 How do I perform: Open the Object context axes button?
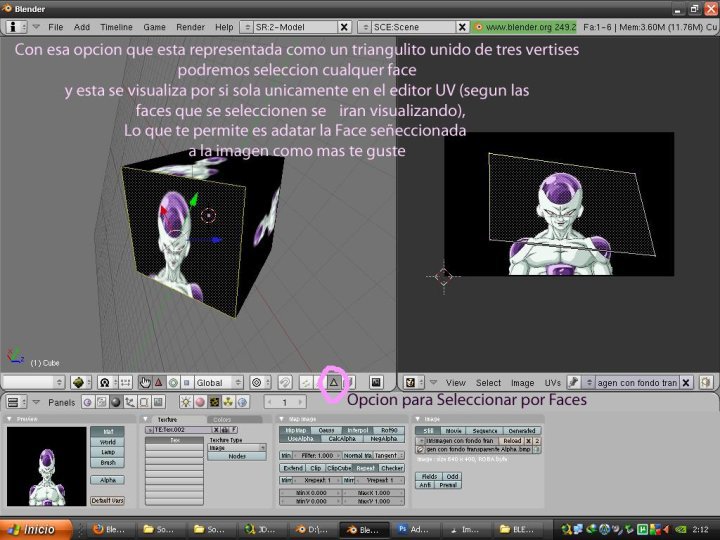click(130, 402)
